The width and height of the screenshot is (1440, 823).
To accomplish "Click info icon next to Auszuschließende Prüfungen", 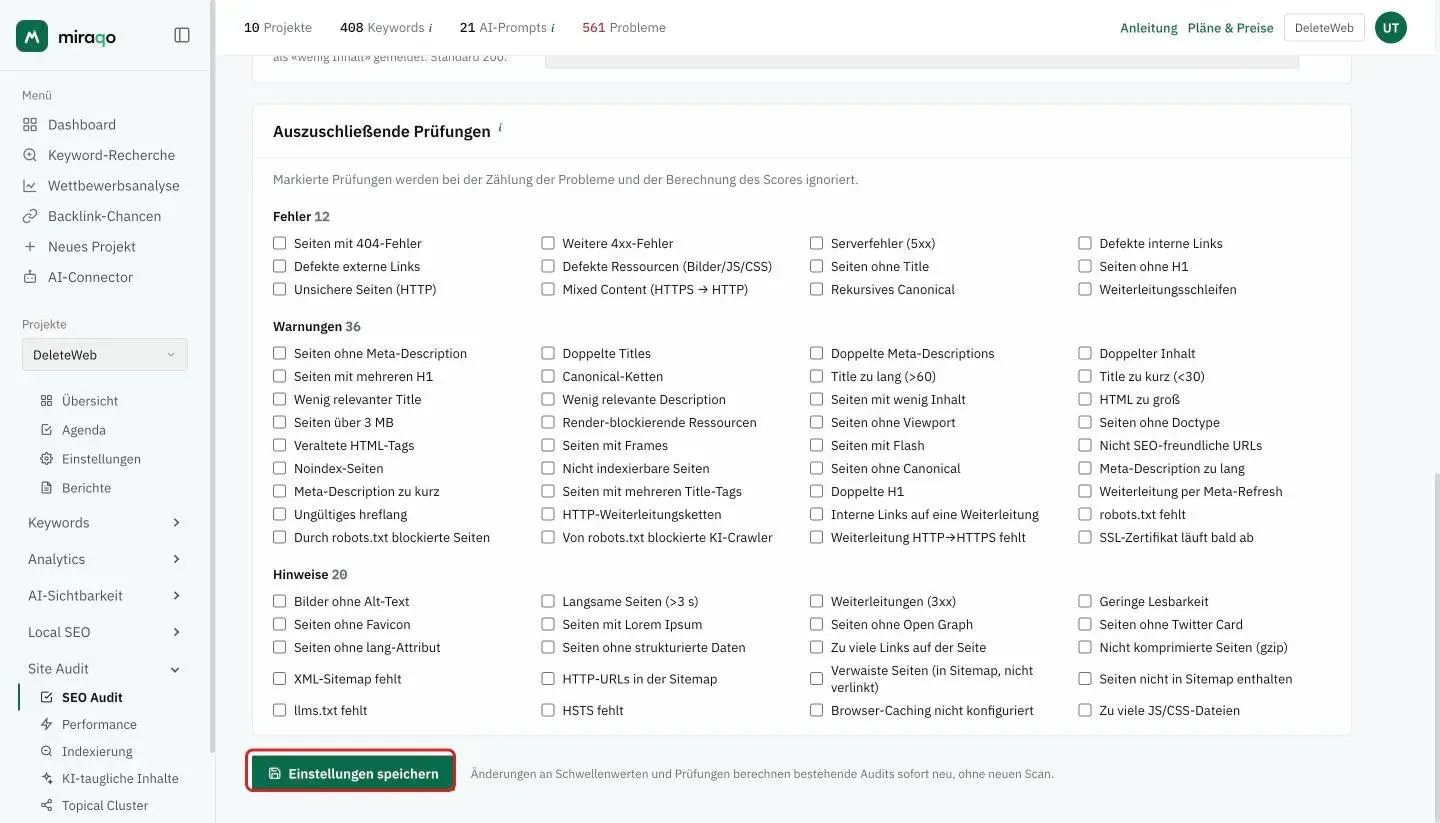I will tap(500, 128).
